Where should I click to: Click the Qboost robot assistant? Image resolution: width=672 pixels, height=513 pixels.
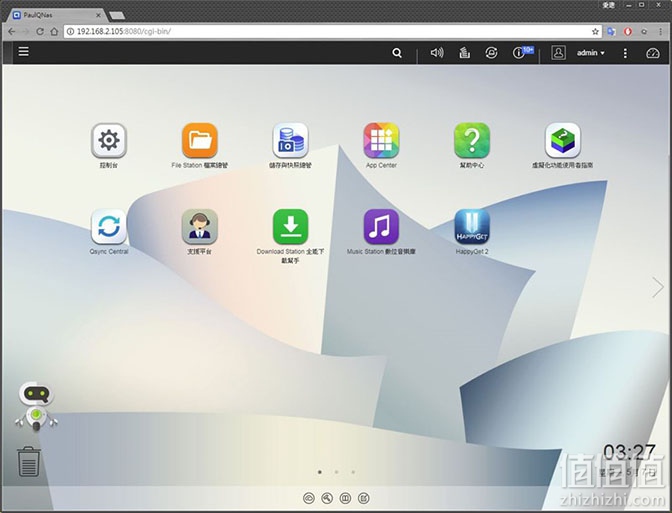coord(36,406)
